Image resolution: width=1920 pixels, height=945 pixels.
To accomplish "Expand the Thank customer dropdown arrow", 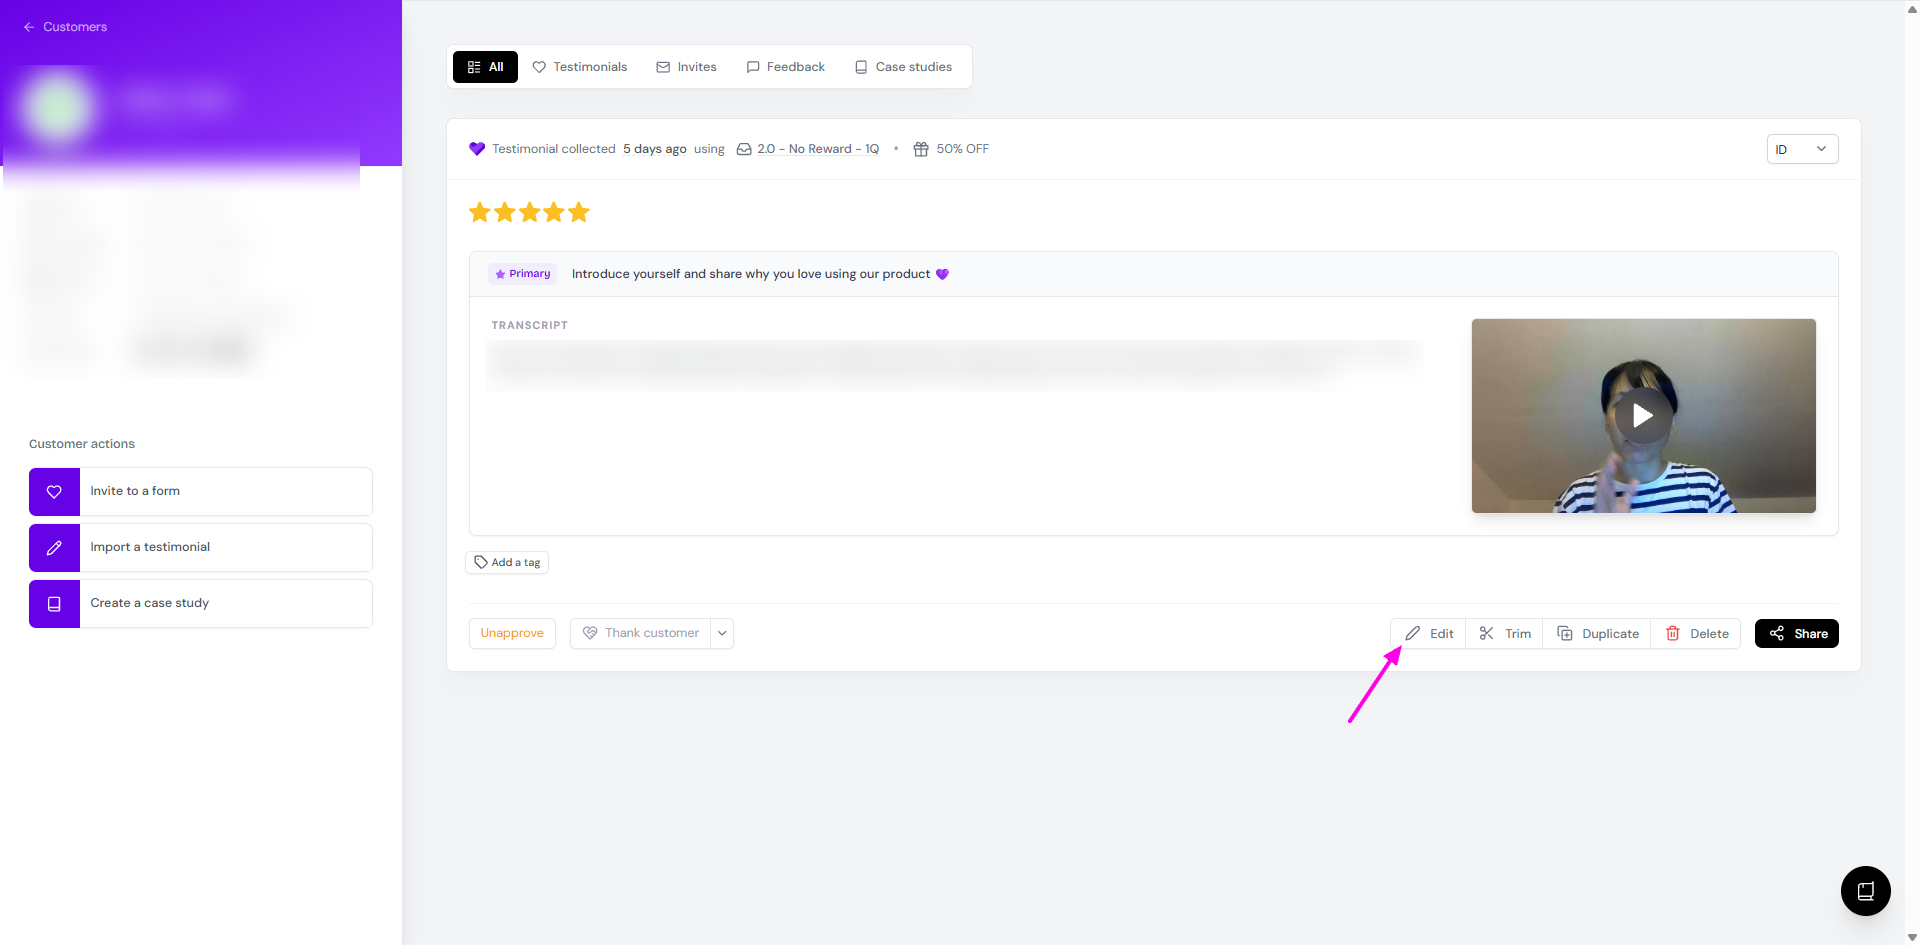I will pos(722,633).
